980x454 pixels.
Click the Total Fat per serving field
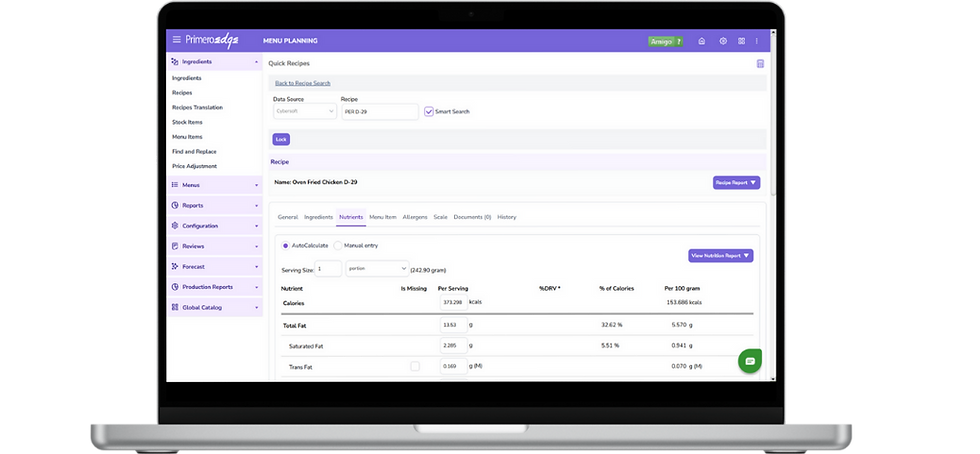coord(453,325)
